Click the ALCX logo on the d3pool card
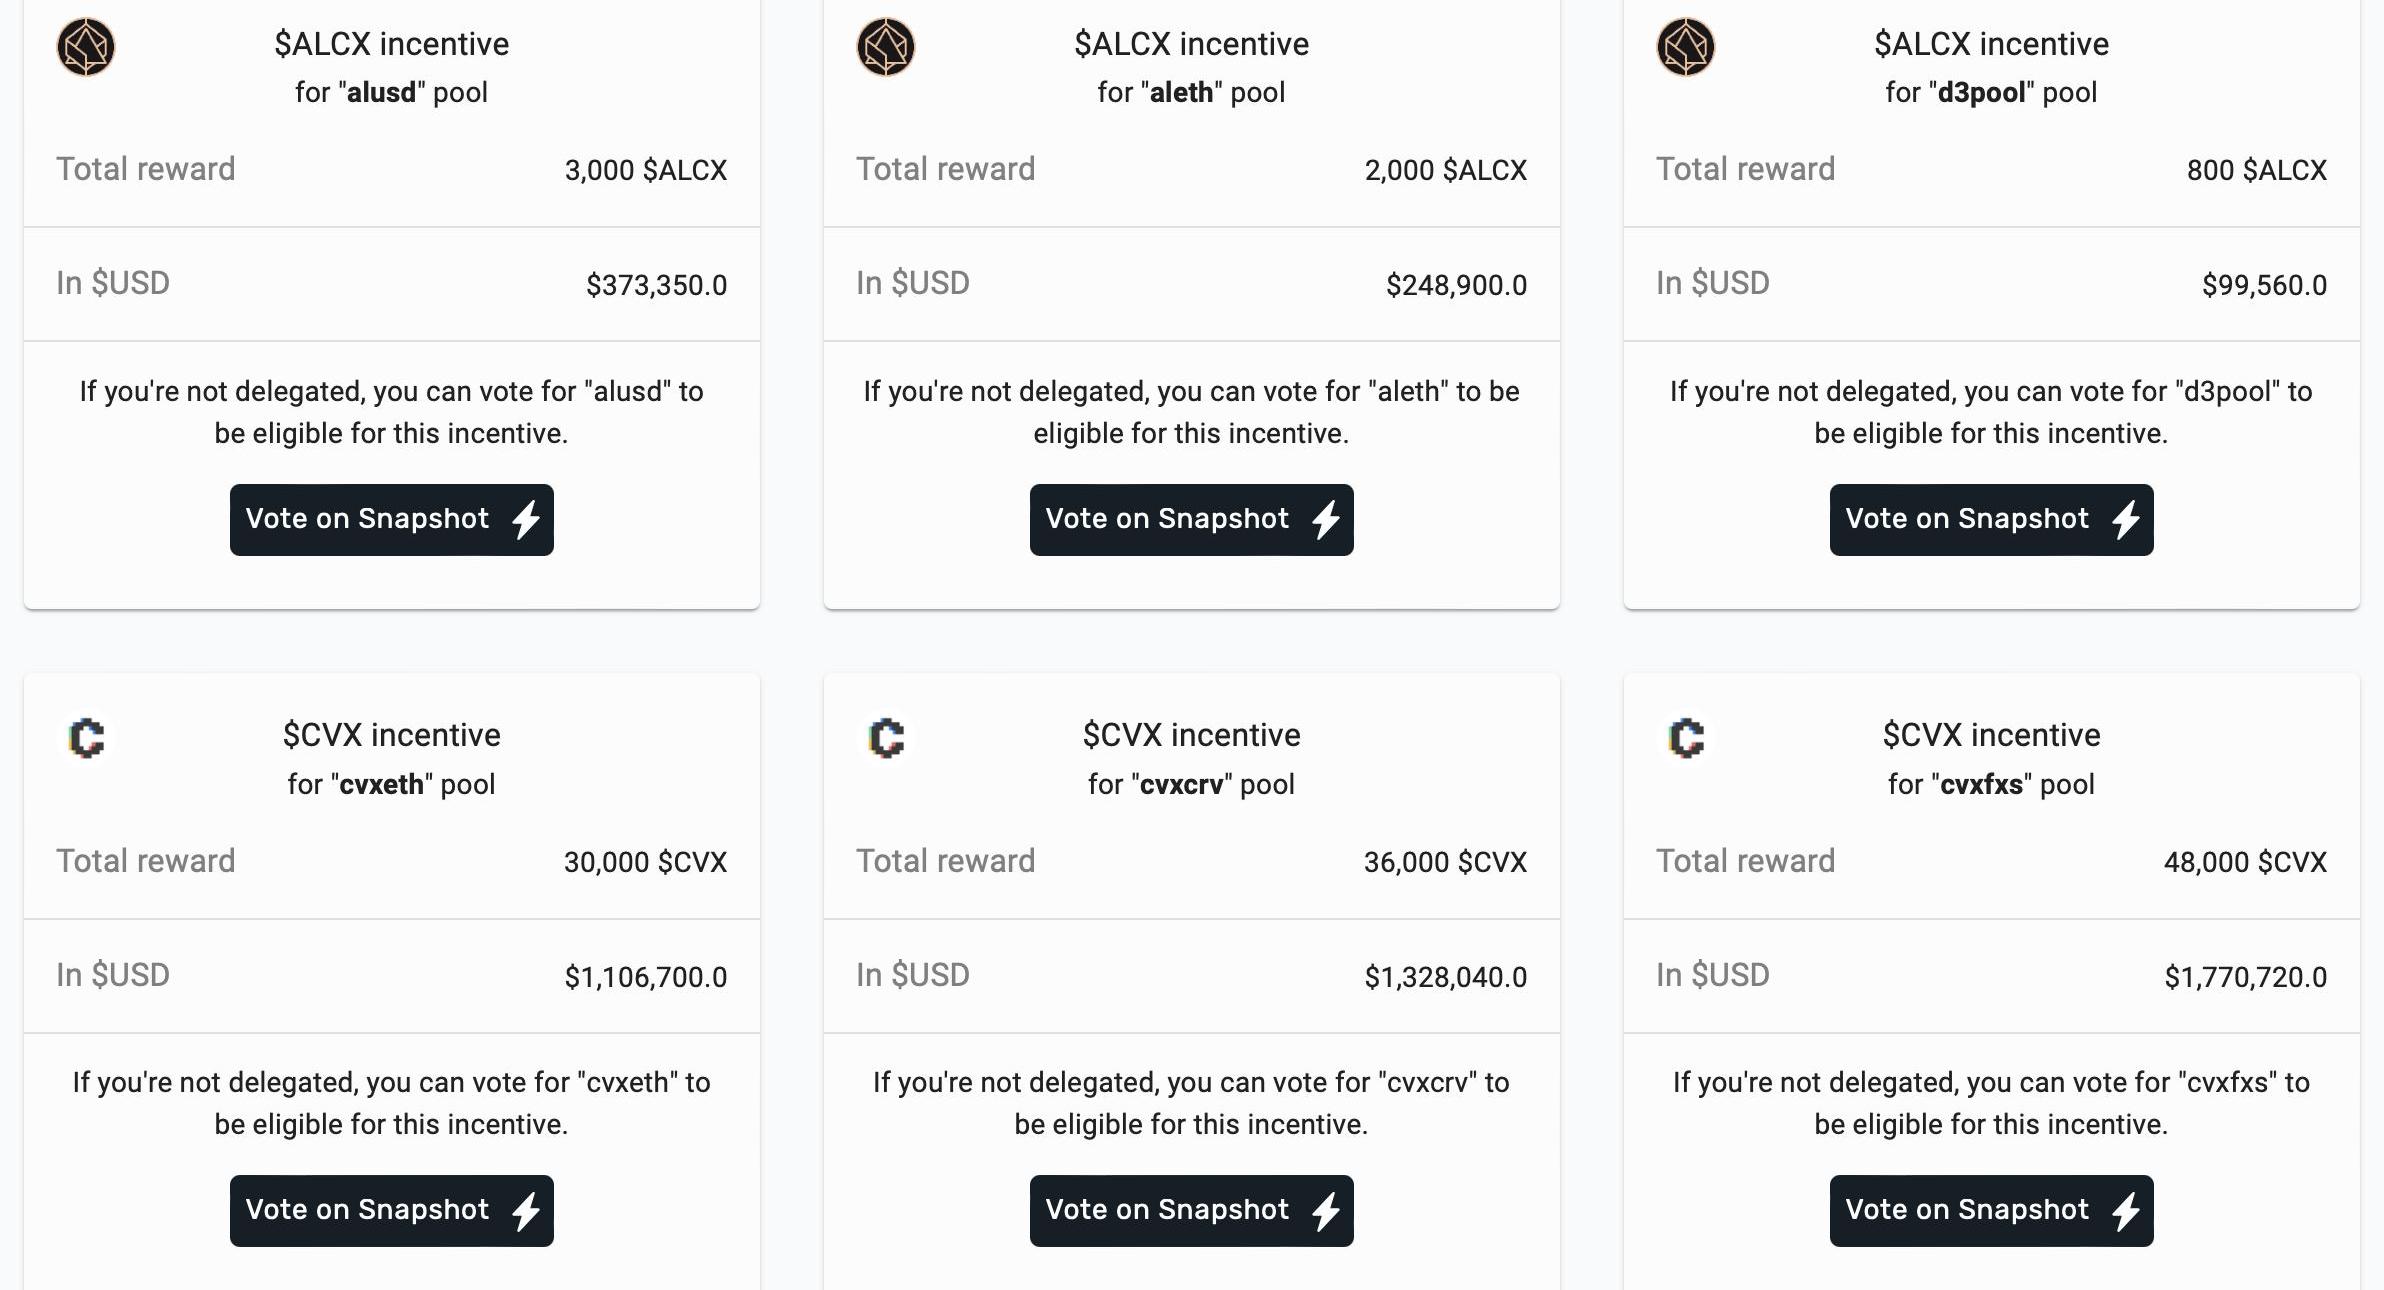The width and height of the screenshot is (2384, 1290). click(x=1686, y=47)
